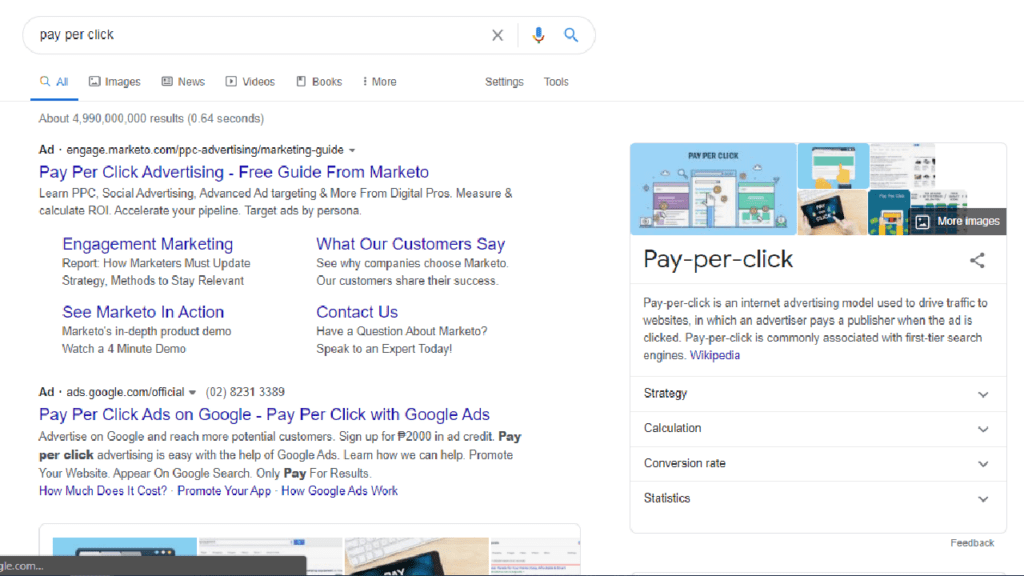Click the Engagement Marketing sitelink
1024x576 pixels.
(147, 243)
